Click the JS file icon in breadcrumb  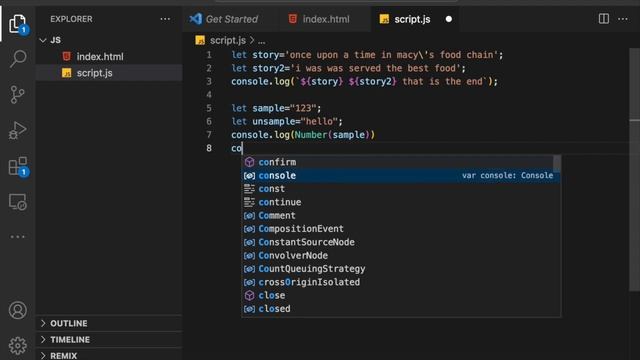click(x=200, y=40)
